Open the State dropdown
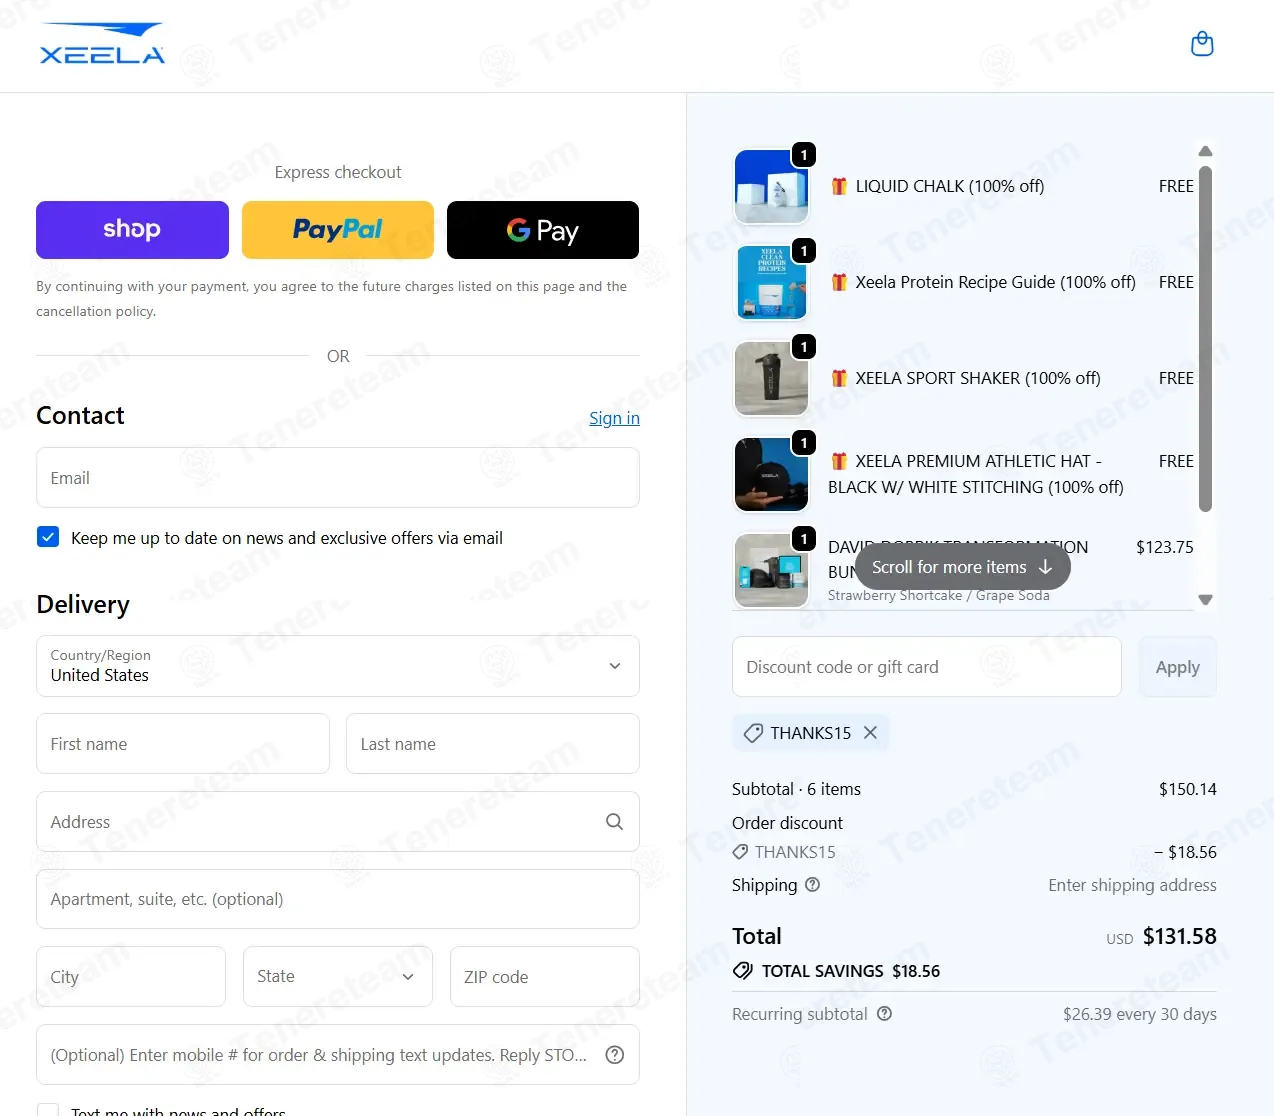The width and height of the screenshot is (1274, 1116). coord(338,976)
